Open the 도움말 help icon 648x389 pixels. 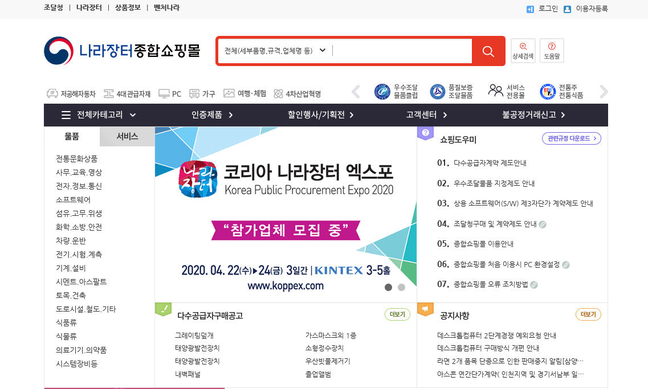pyautogui.click(x=552, y=51)
